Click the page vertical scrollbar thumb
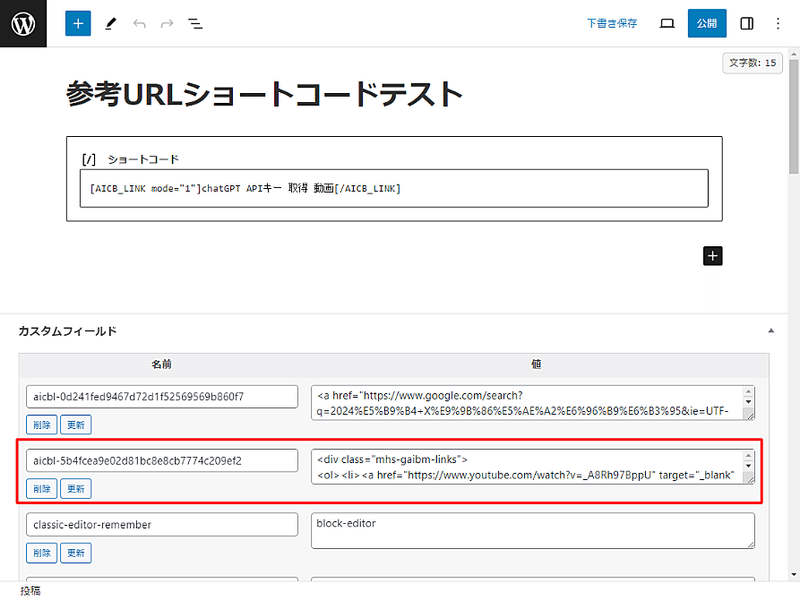800x600 pixels. coord(794,116)
